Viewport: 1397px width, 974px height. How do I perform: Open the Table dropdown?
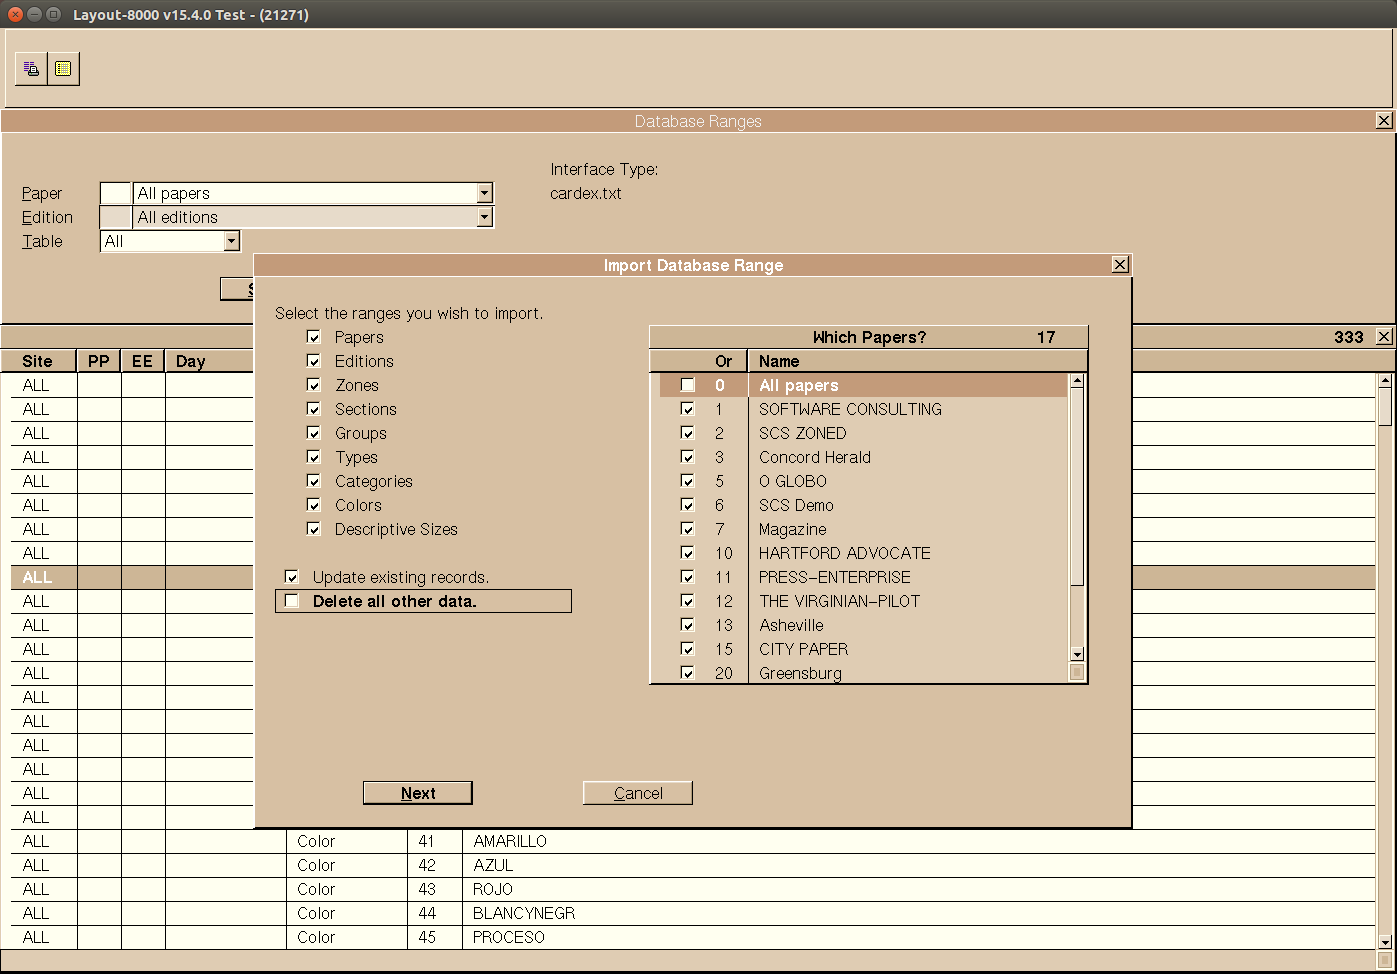click(231, 241)
